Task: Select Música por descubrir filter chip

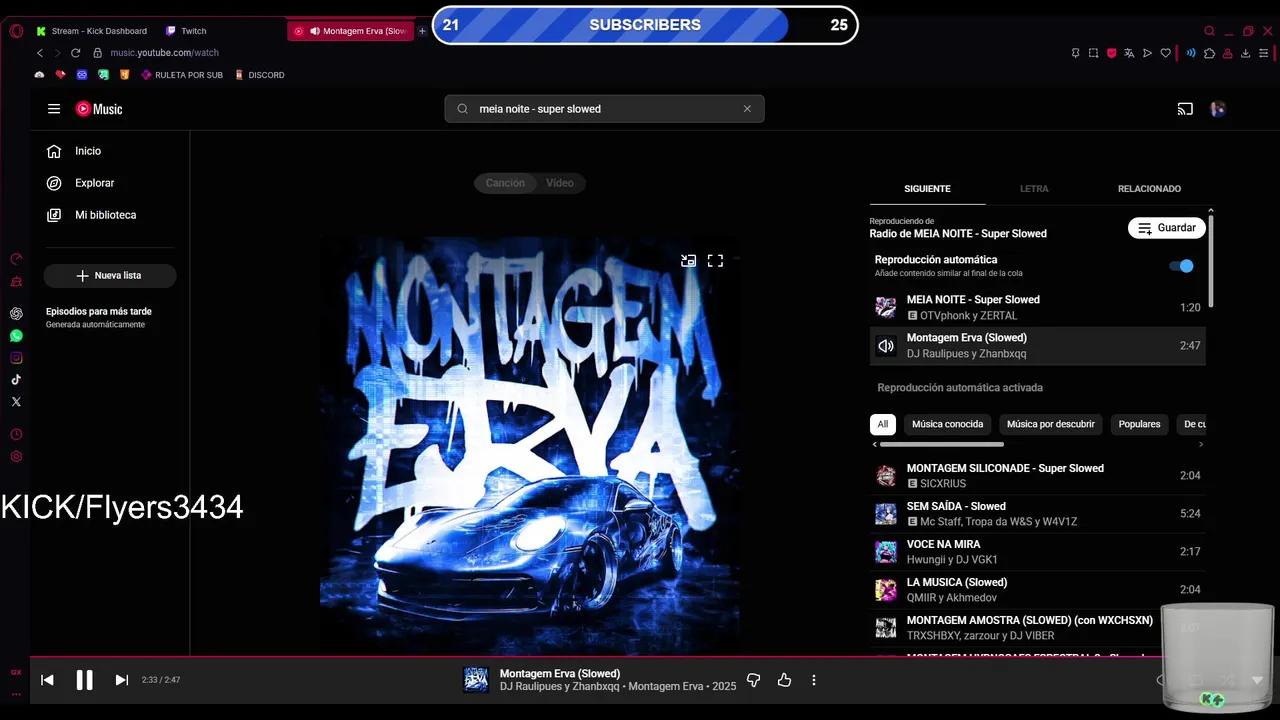Action: coord(1051,424)
